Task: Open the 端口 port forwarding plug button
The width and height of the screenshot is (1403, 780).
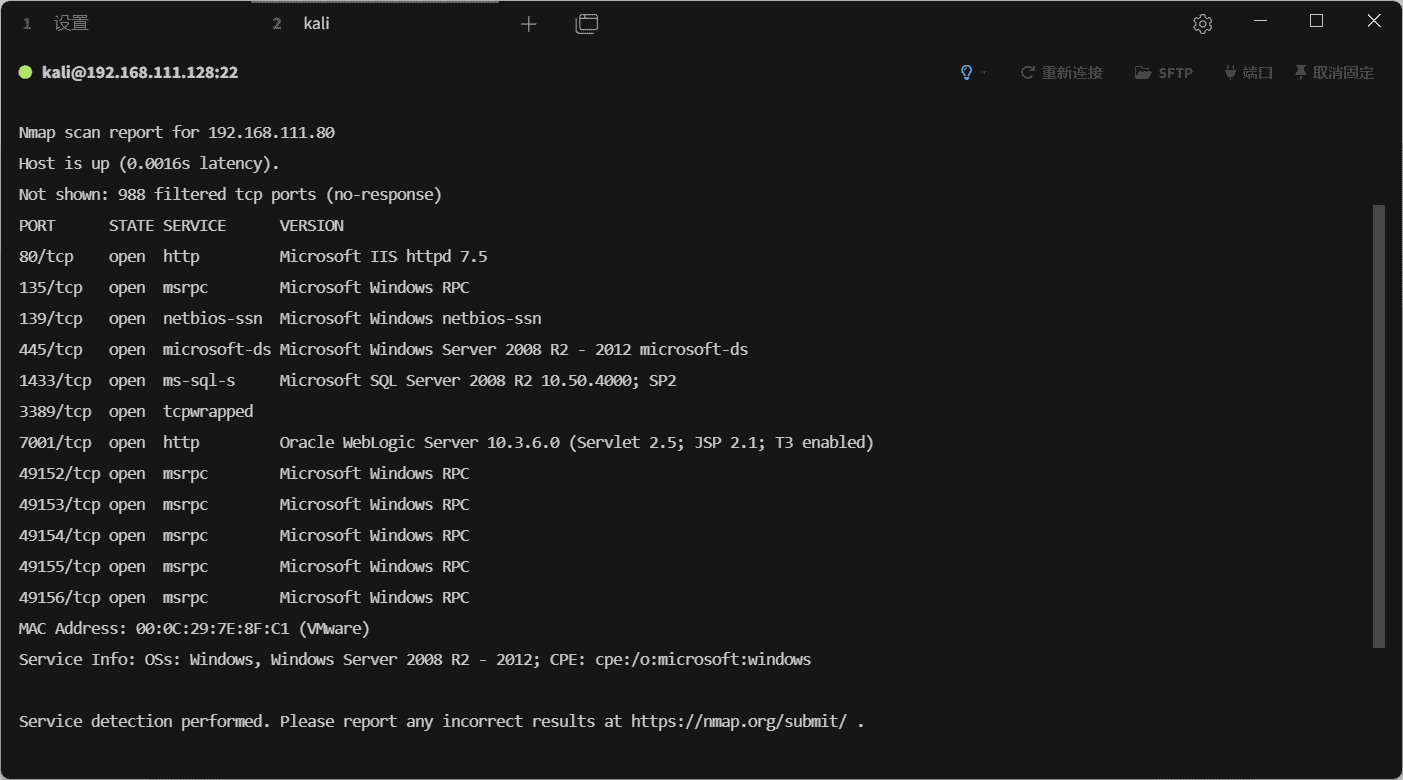Action: coord(1248,73)
